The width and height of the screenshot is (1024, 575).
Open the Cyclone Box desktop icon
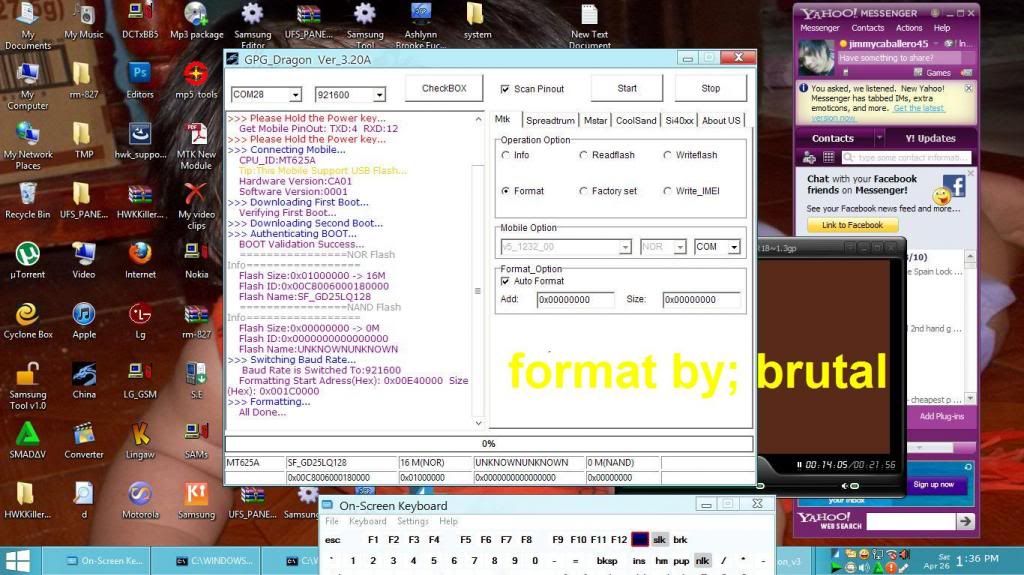tap(27, 316)
